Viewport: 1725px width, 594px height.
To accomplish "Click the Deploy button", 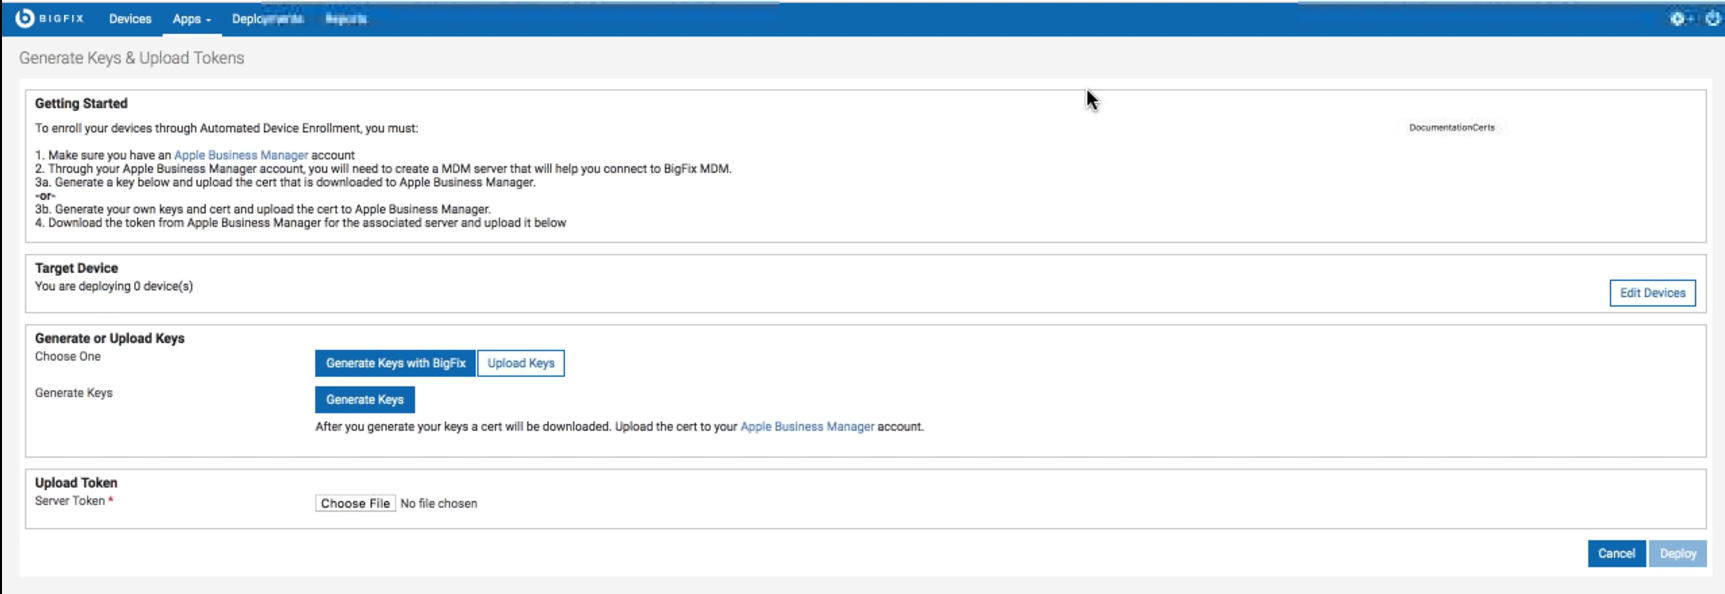I will (1678, 553).
